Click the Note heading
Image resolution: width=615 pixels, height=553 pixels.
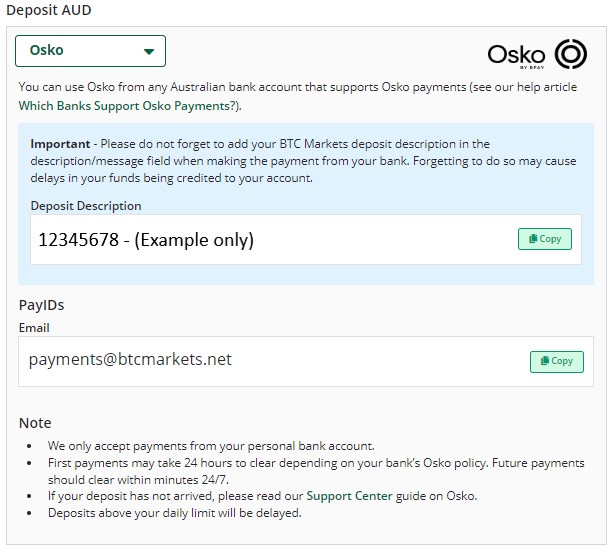(x=35, y=423)
